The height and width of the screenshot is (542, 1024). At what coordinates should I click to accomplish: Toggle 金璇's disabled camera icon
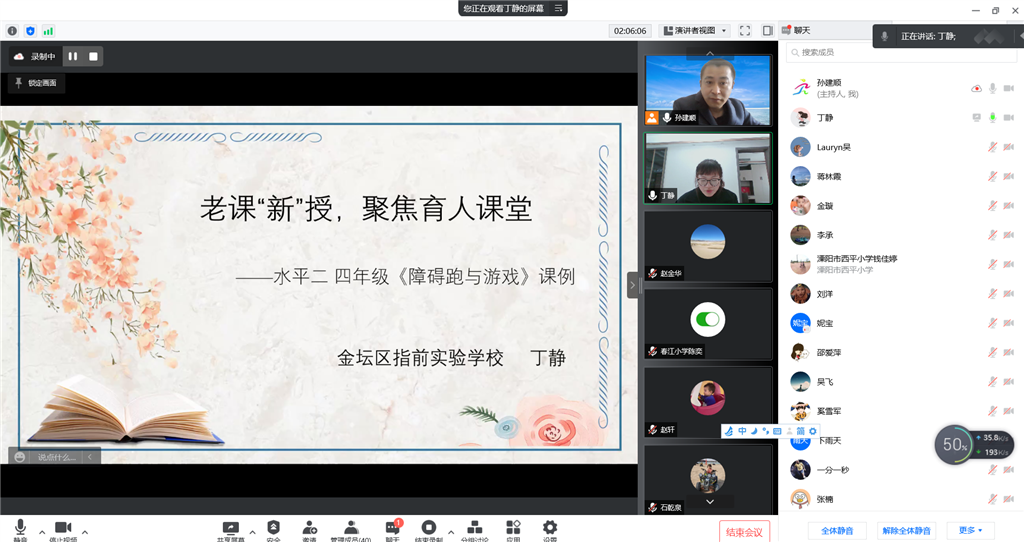click(x=1009, y=206)
